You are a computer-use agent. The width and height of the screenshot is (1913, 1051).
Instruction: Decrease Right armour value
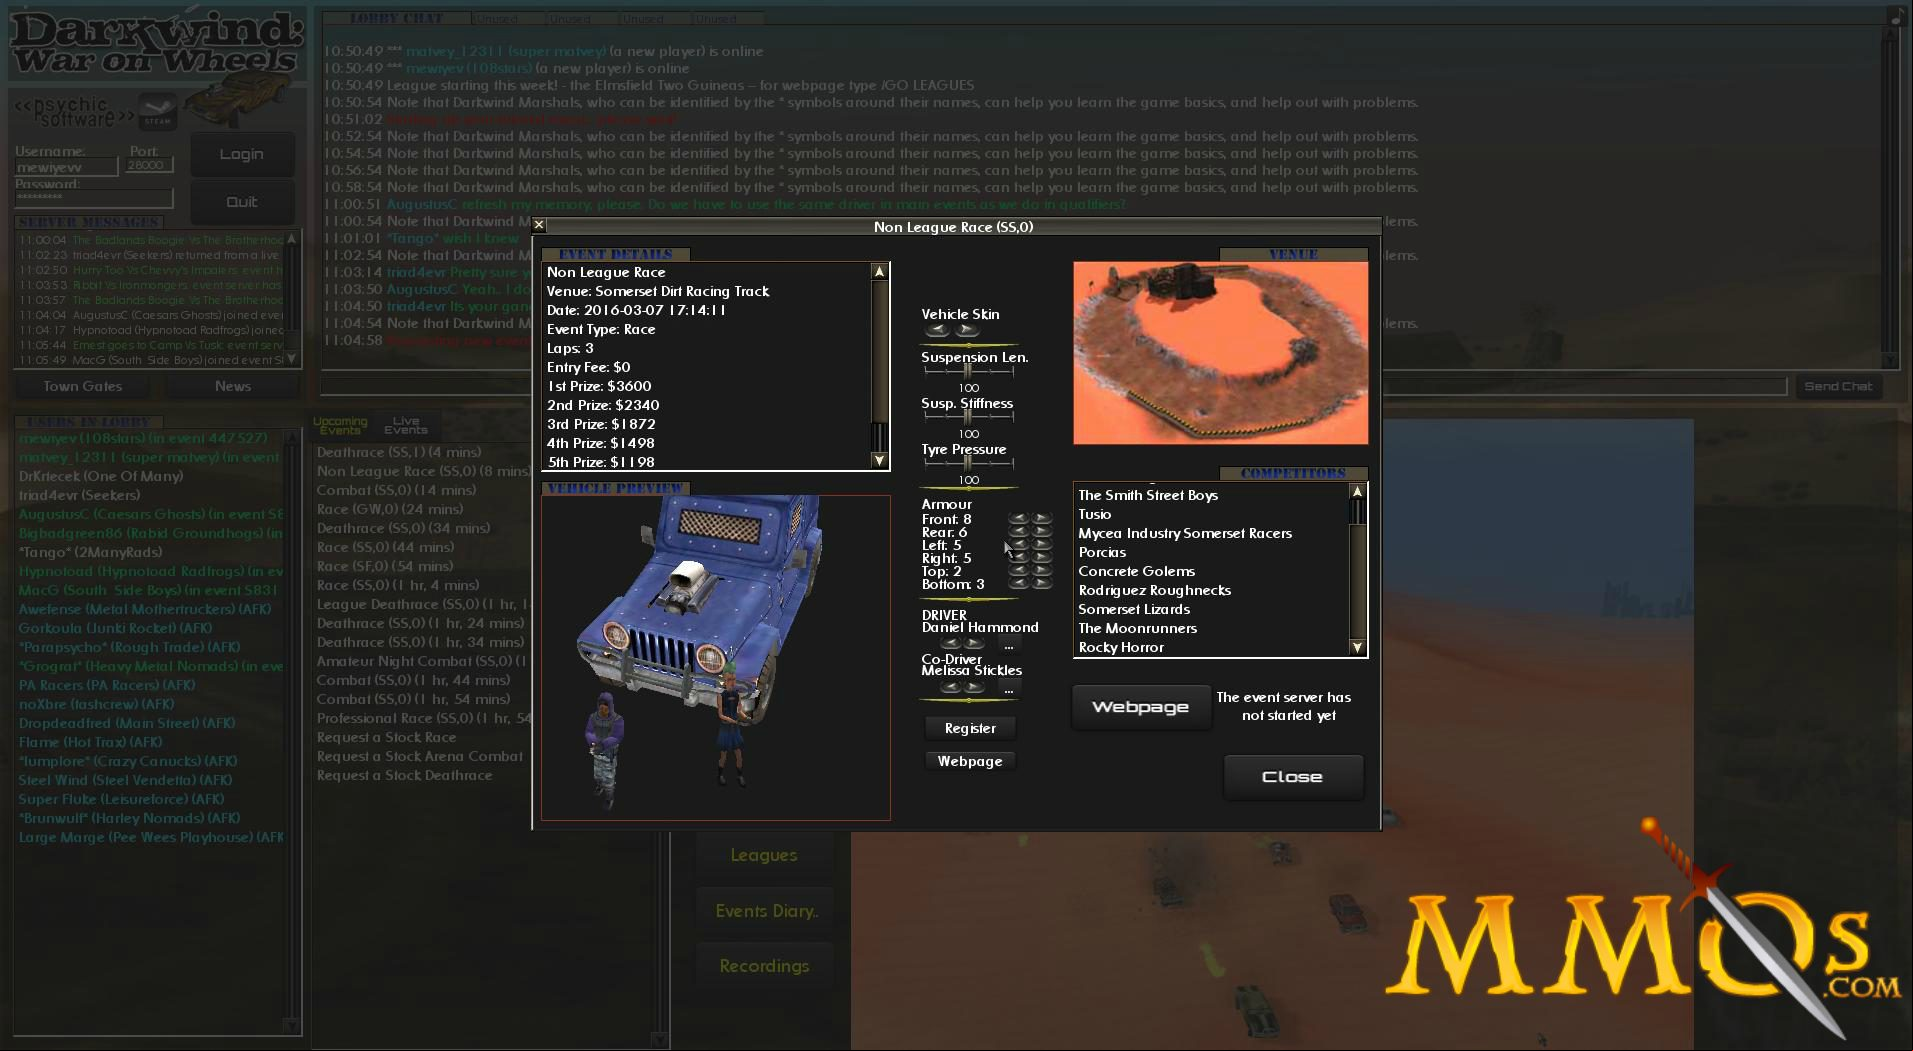coord(1019,558)
